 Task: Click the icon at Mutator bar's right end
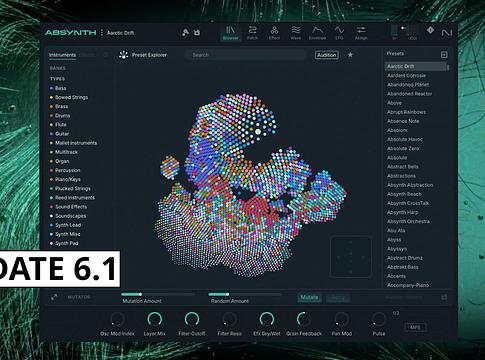[444, 297]
